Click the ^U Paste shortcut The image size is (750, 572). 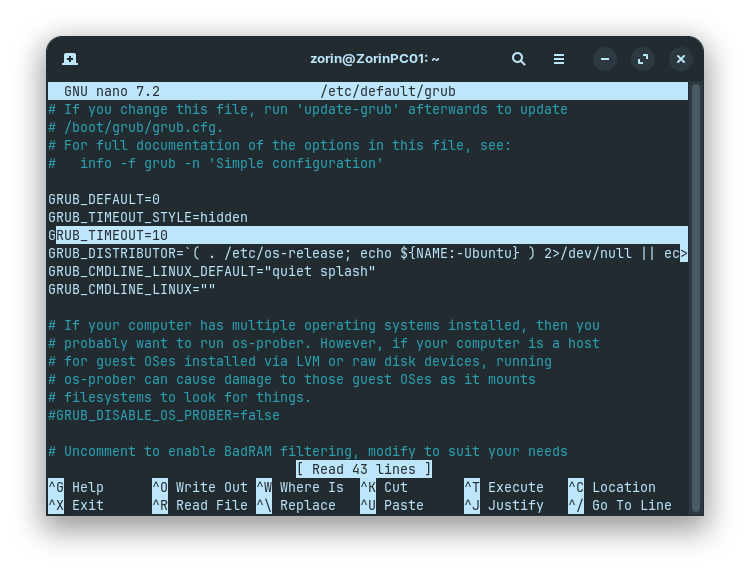392,506
